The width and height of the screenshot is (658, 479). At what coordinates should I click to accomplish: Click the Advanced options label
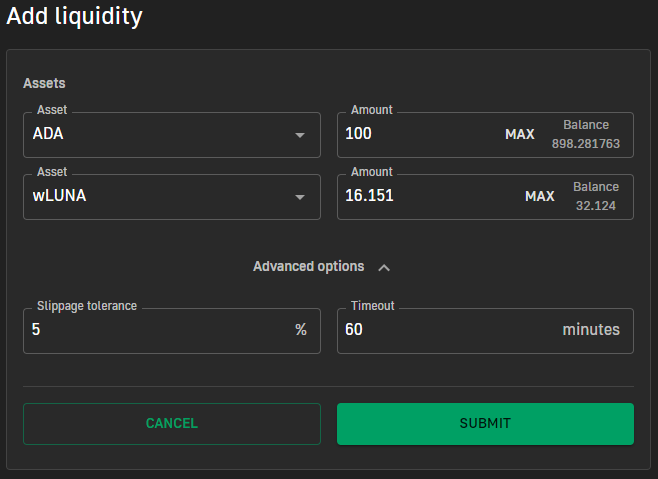pyautogui.click(x=308, y=266)
